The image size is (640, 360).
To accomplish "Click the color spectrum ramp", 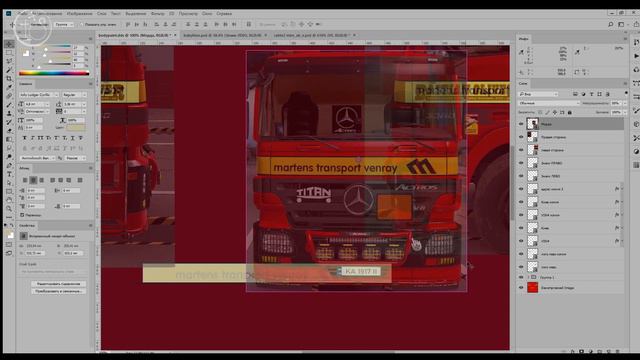I will [x=53, y=73].
